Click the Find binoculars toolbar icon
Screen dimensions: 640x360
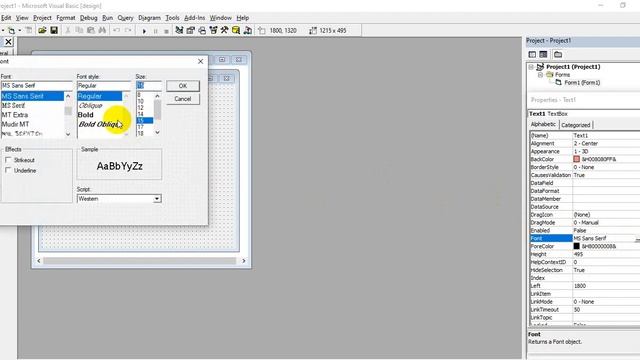click(x=102, y=30)
